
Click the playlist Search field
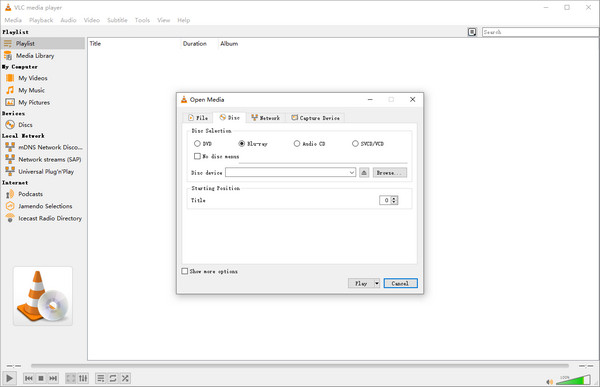[x=540, y=32]
